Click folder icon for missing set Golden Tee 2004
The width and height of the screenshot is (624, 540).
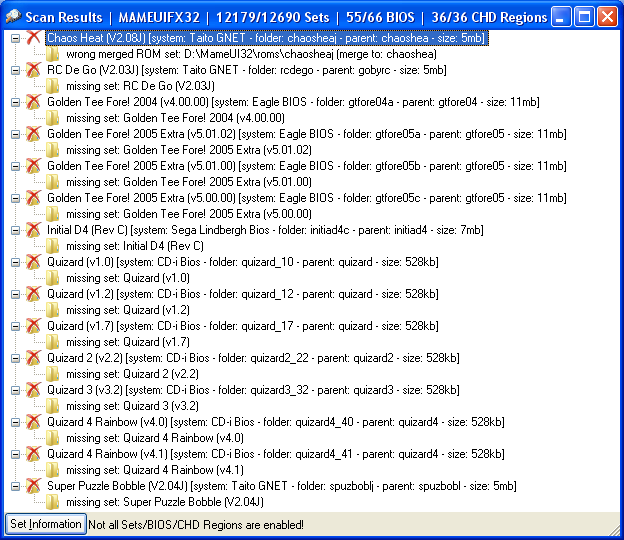pos(53,118)
